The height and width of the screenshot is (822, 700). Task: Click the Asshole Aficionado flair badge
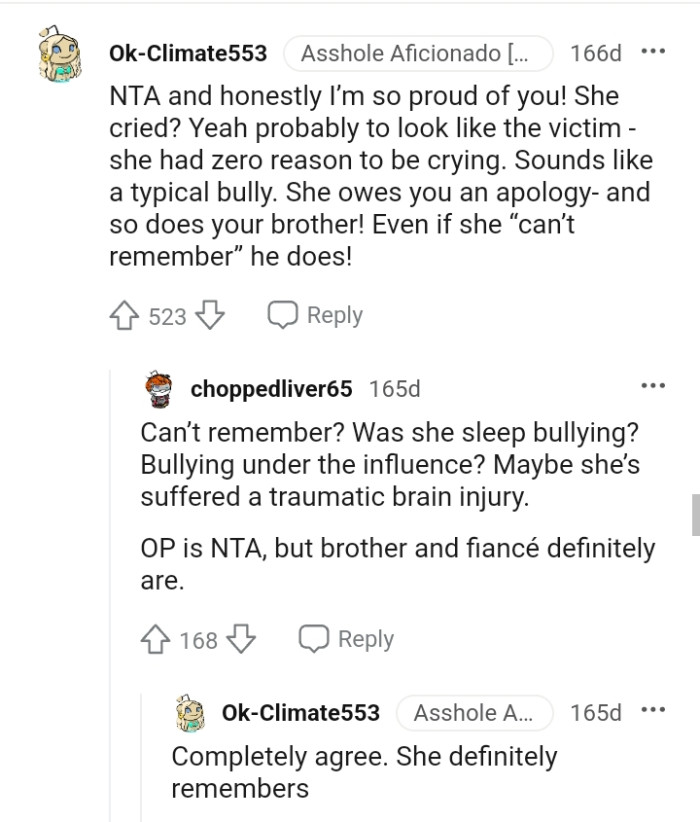[419, 54]
